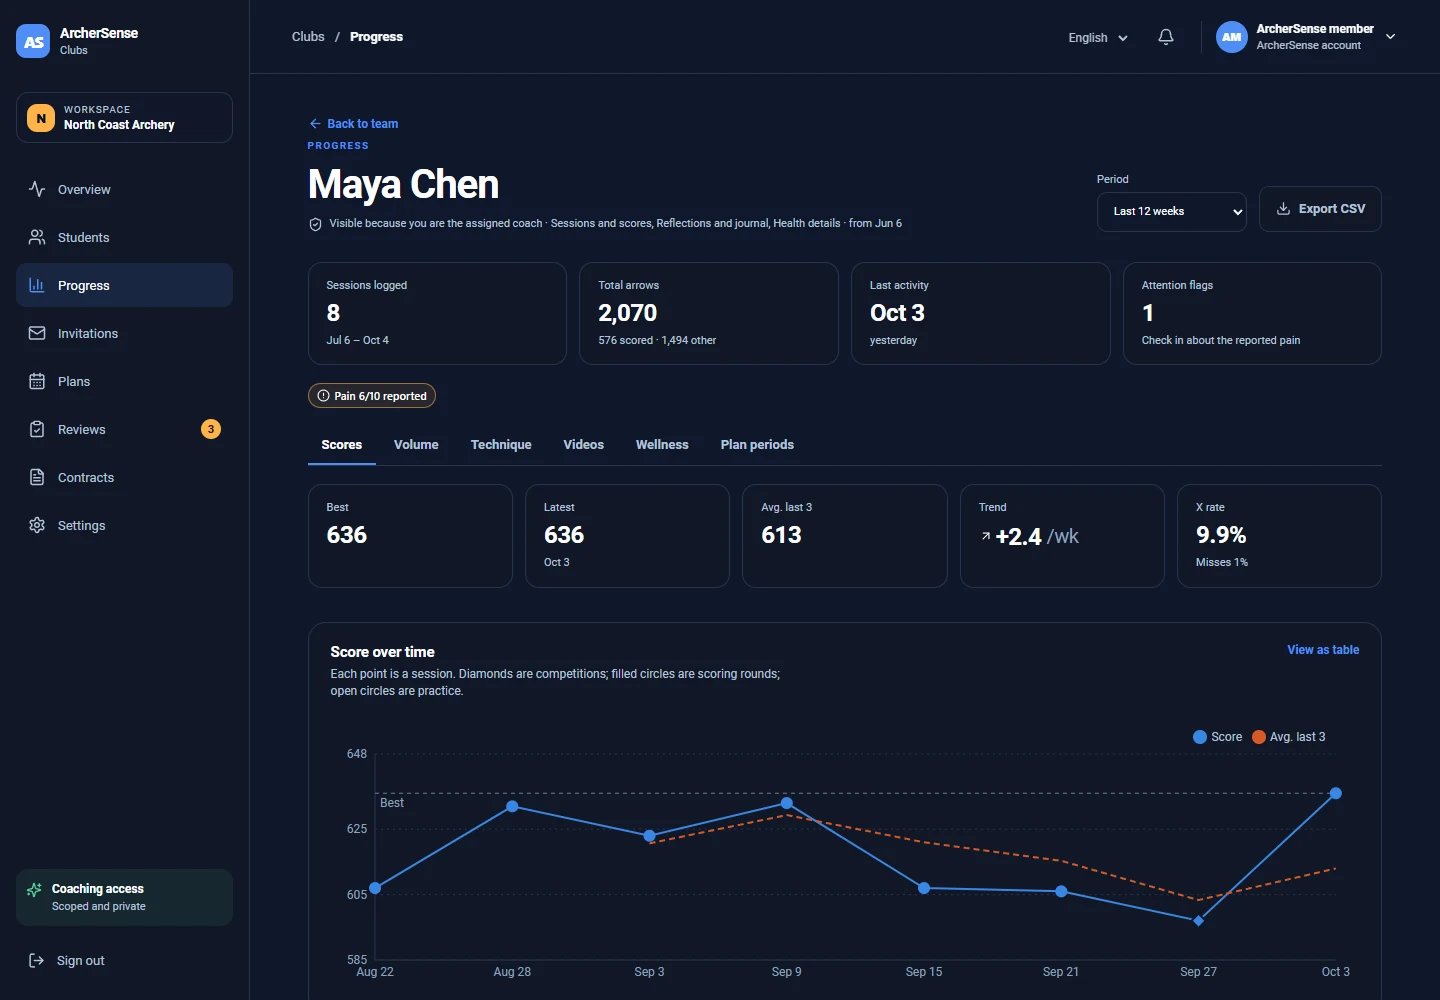The height and width of the screenshot is (1000, 1440).
Task: Click the download icon in Export CSV
Action: (x=1283, y=209)
